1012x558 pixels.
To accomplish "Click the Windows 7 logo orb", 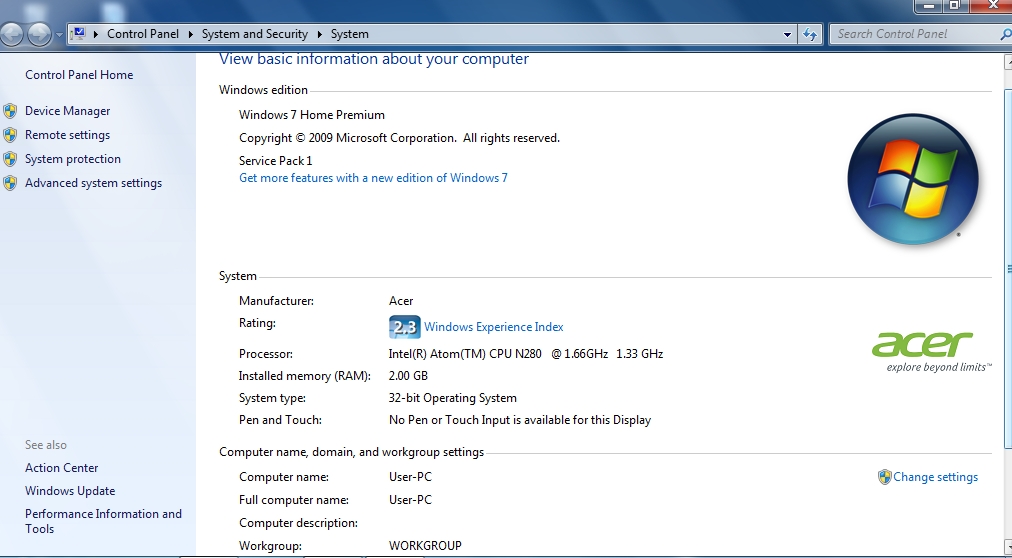I will (913, 179).
